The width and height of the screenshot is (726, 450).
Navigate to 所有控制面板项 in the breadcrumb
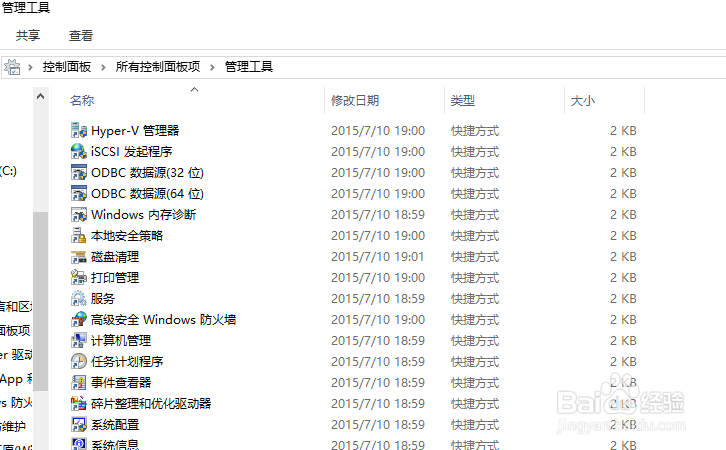coord(158,67)
